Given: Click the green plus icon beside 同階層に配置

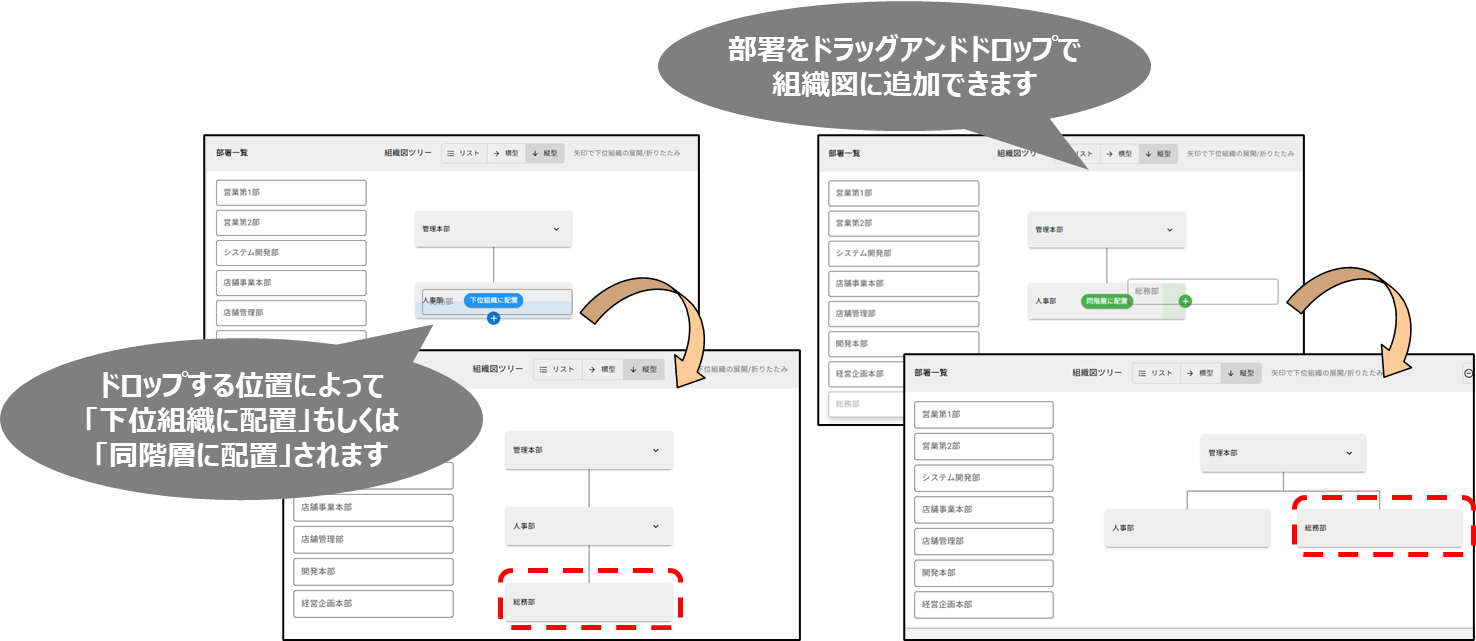Looking at the screenshot, I should coord(1185,300).
